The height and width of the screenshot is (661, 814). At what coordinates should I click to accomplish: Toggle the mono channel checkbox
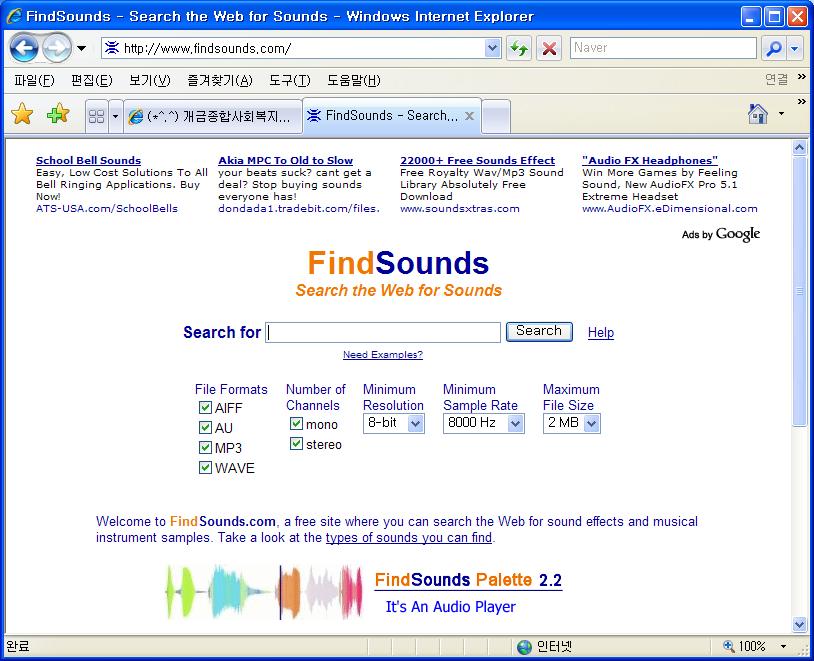click(296, 424)
